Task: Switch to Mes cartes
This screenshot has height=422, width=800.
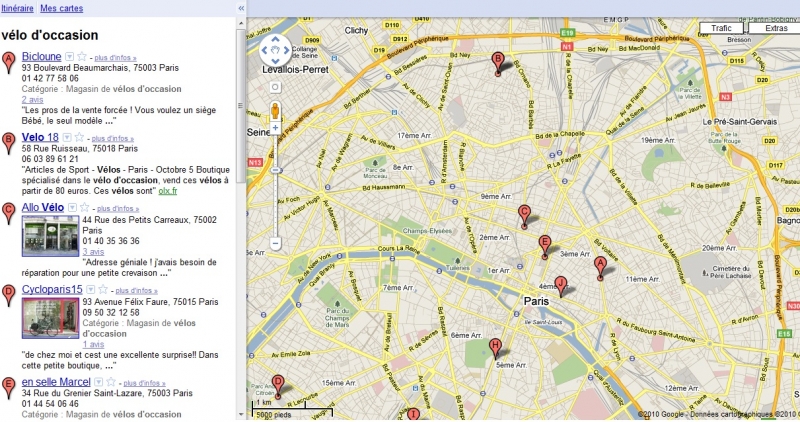Action: point(62,7)
